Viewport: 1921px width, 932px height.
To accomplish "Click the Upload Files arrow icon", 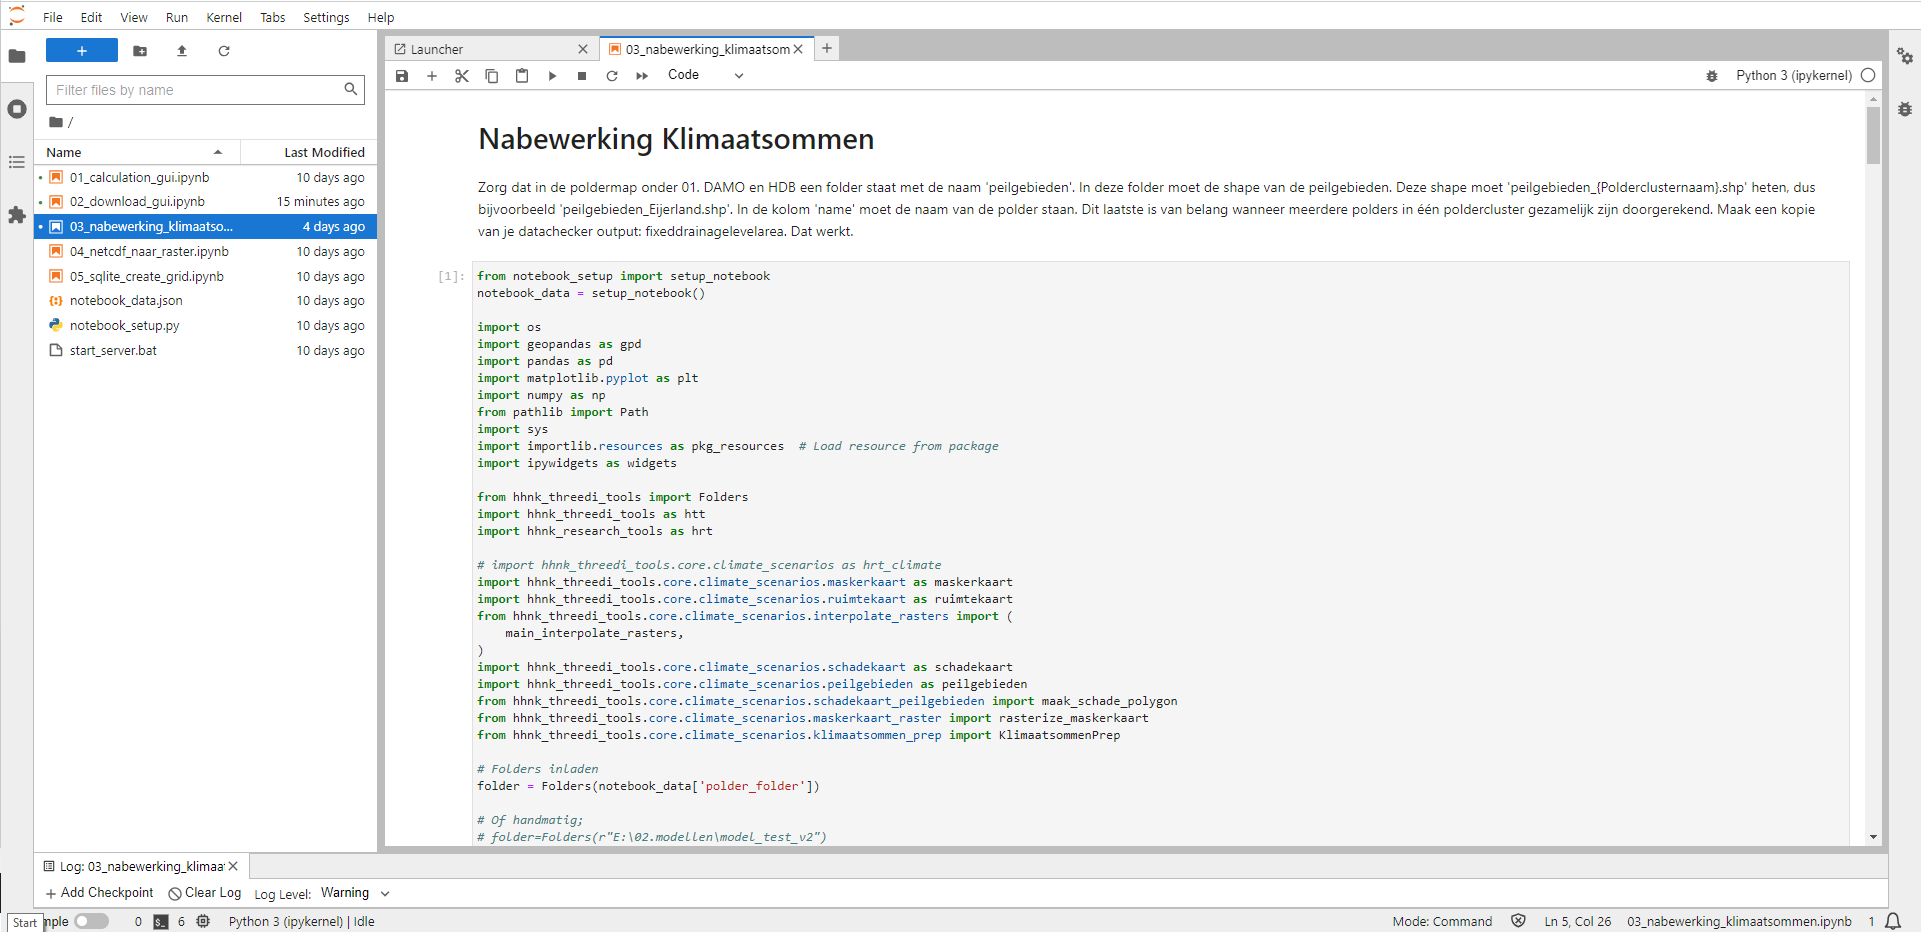I will point(182,51).
